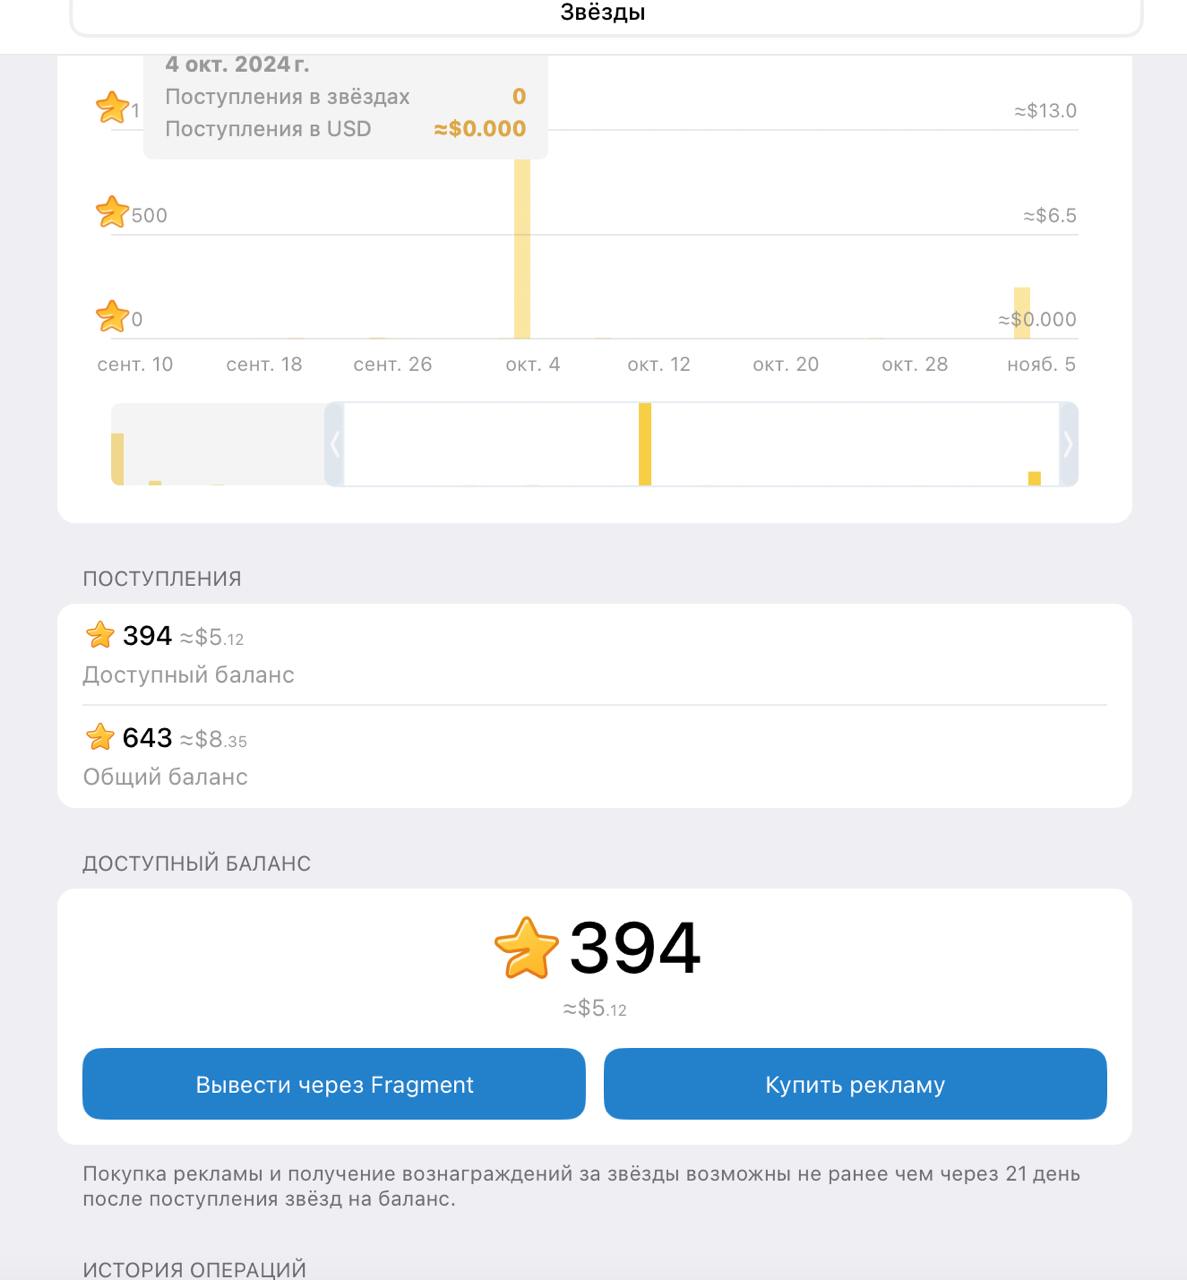Click the partially hidden star icon at the chart's top axis

click(112, 107)
